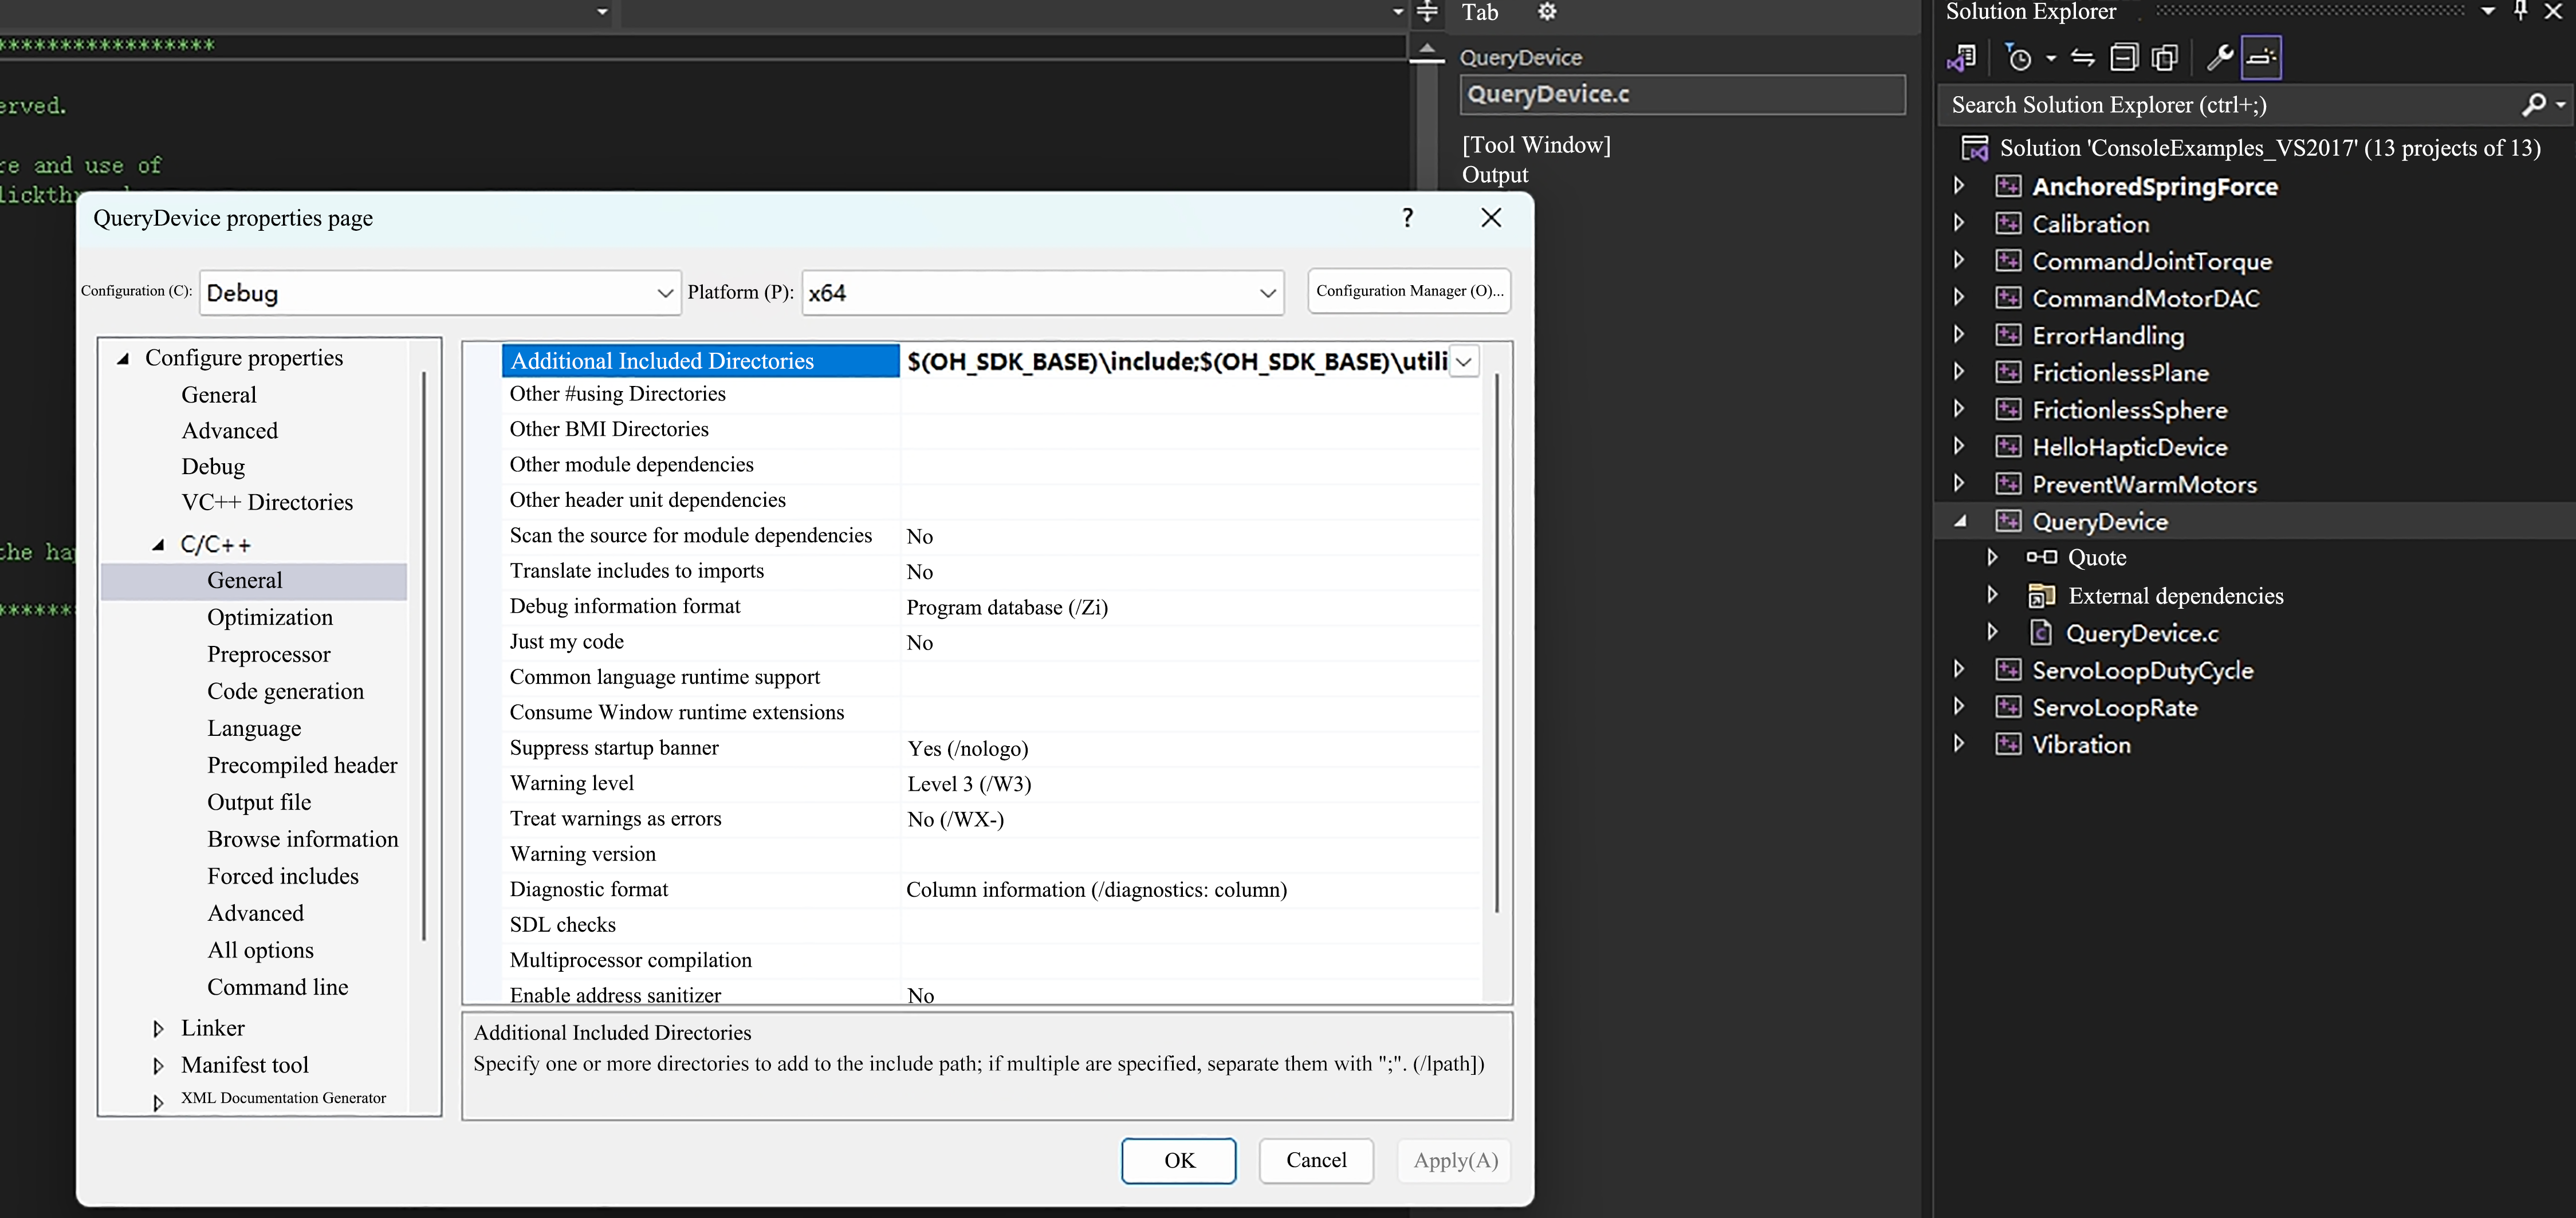Click the Collapse All icon in Solution Explorer
Image resolution: width=2576 pixels, height=1218 pixels.
[x=2124, y=58]
